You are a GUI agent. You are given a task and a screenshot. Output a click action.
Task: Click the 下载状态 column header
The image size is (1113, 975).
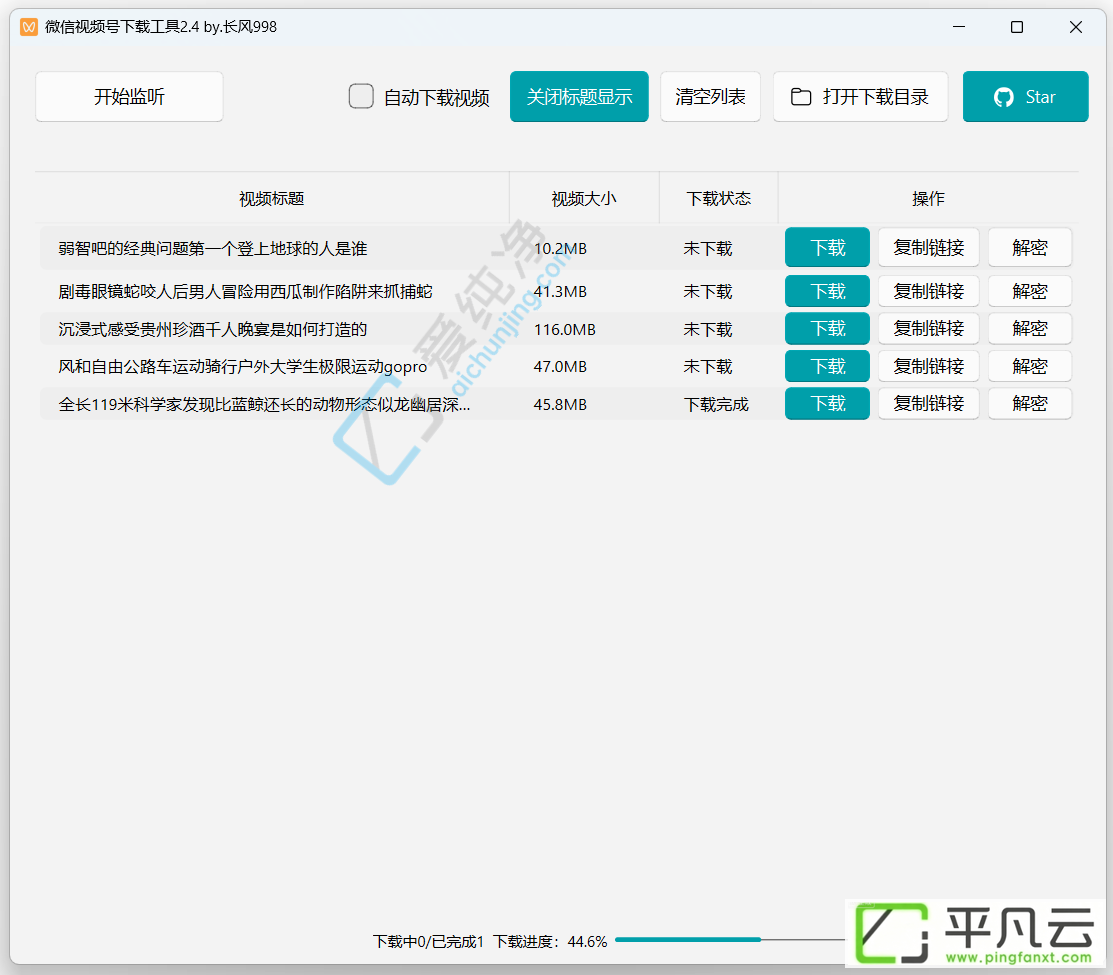coord(718,199)
